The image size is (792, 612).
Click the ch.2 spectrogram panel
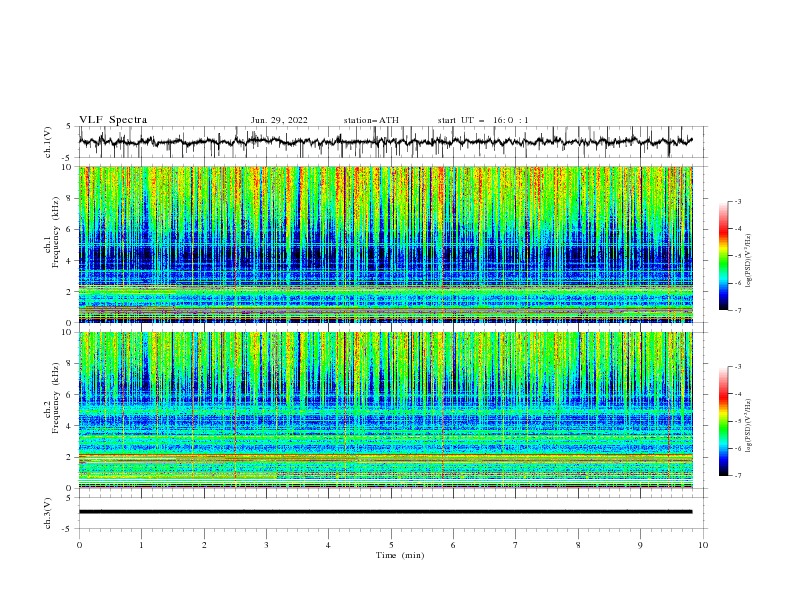(x=386, y=410)
